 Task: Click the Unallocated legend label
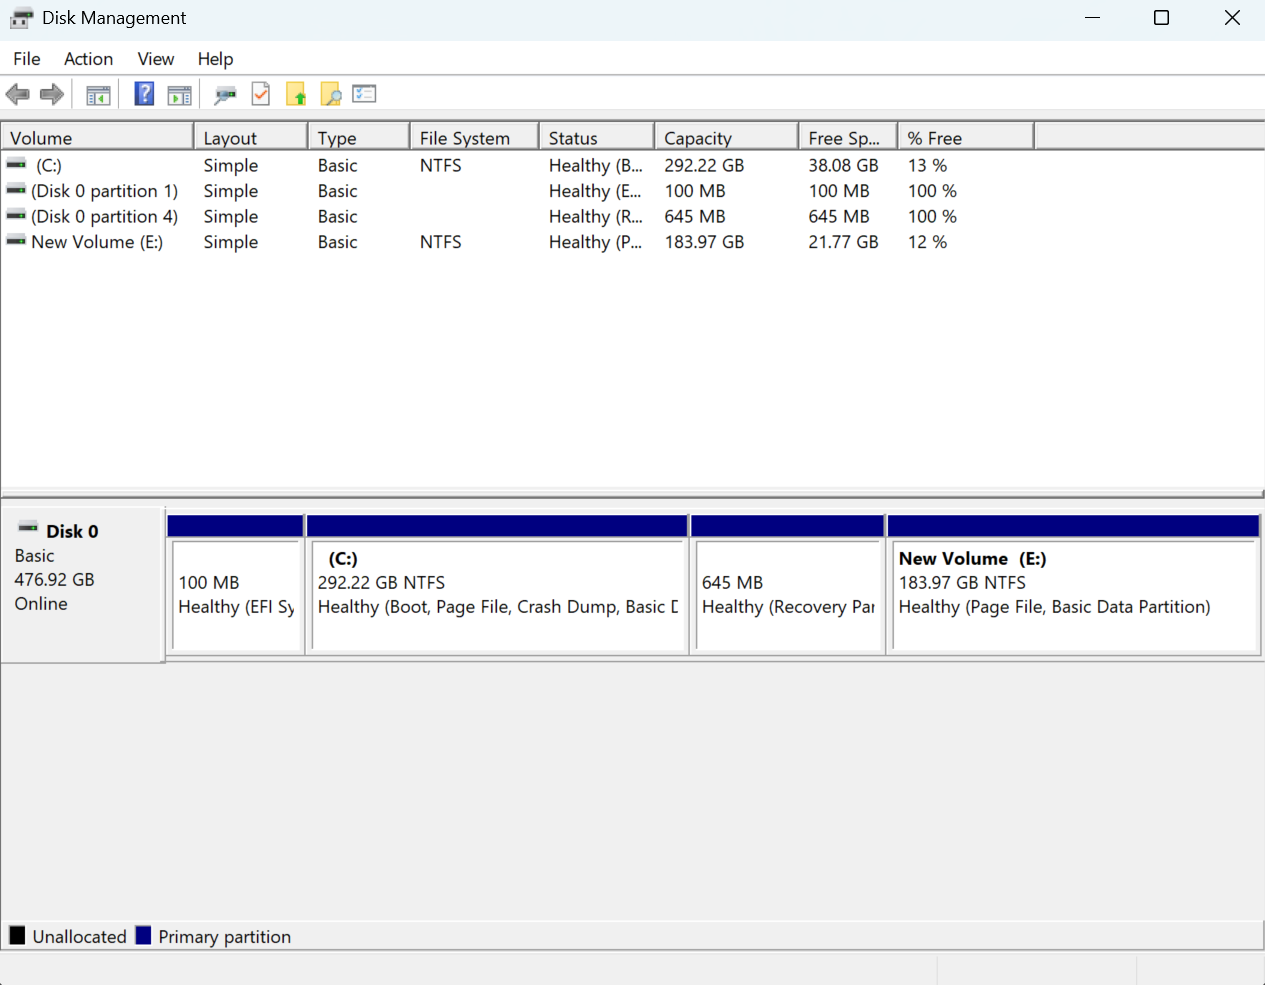[x=80, y=937]
